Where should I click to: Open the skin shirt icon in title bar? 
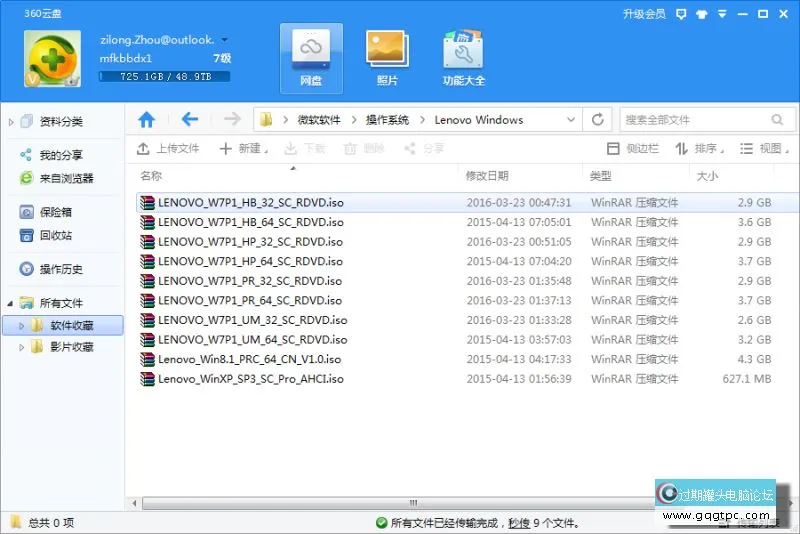[702, 14]
